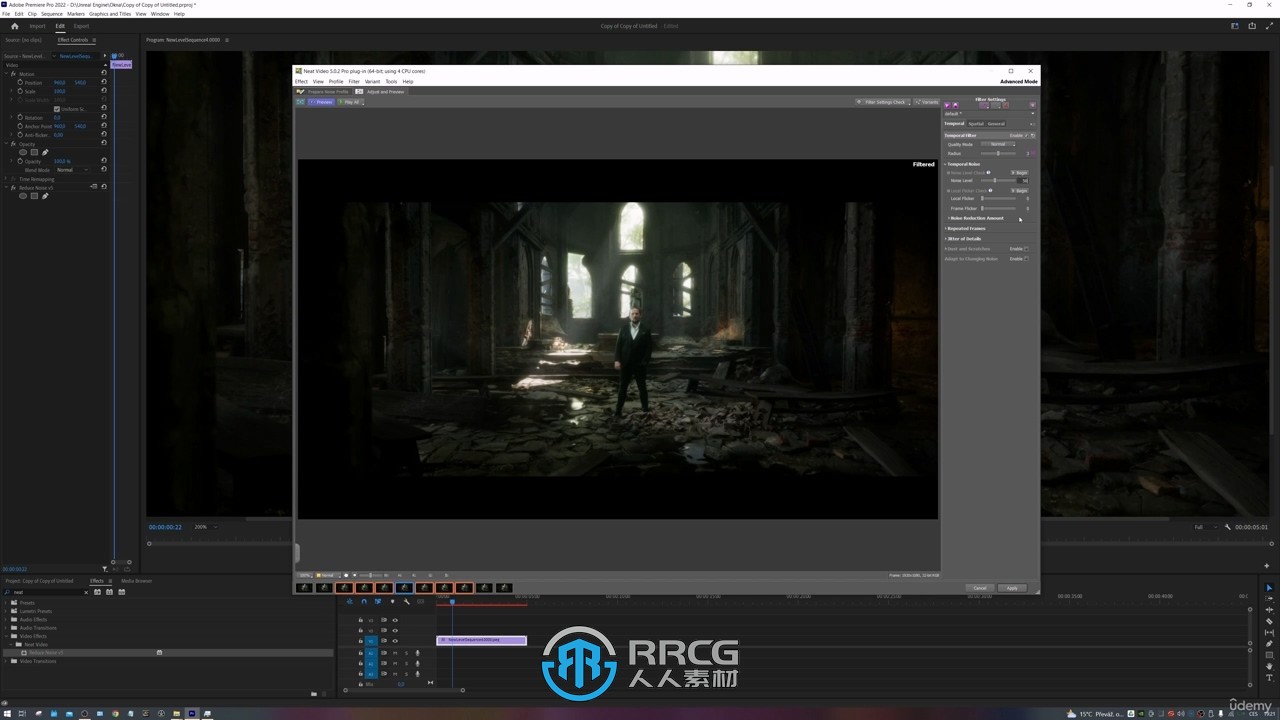Hide the V3 track output eye
The image size is (1280, 720).
pos(395,620)
